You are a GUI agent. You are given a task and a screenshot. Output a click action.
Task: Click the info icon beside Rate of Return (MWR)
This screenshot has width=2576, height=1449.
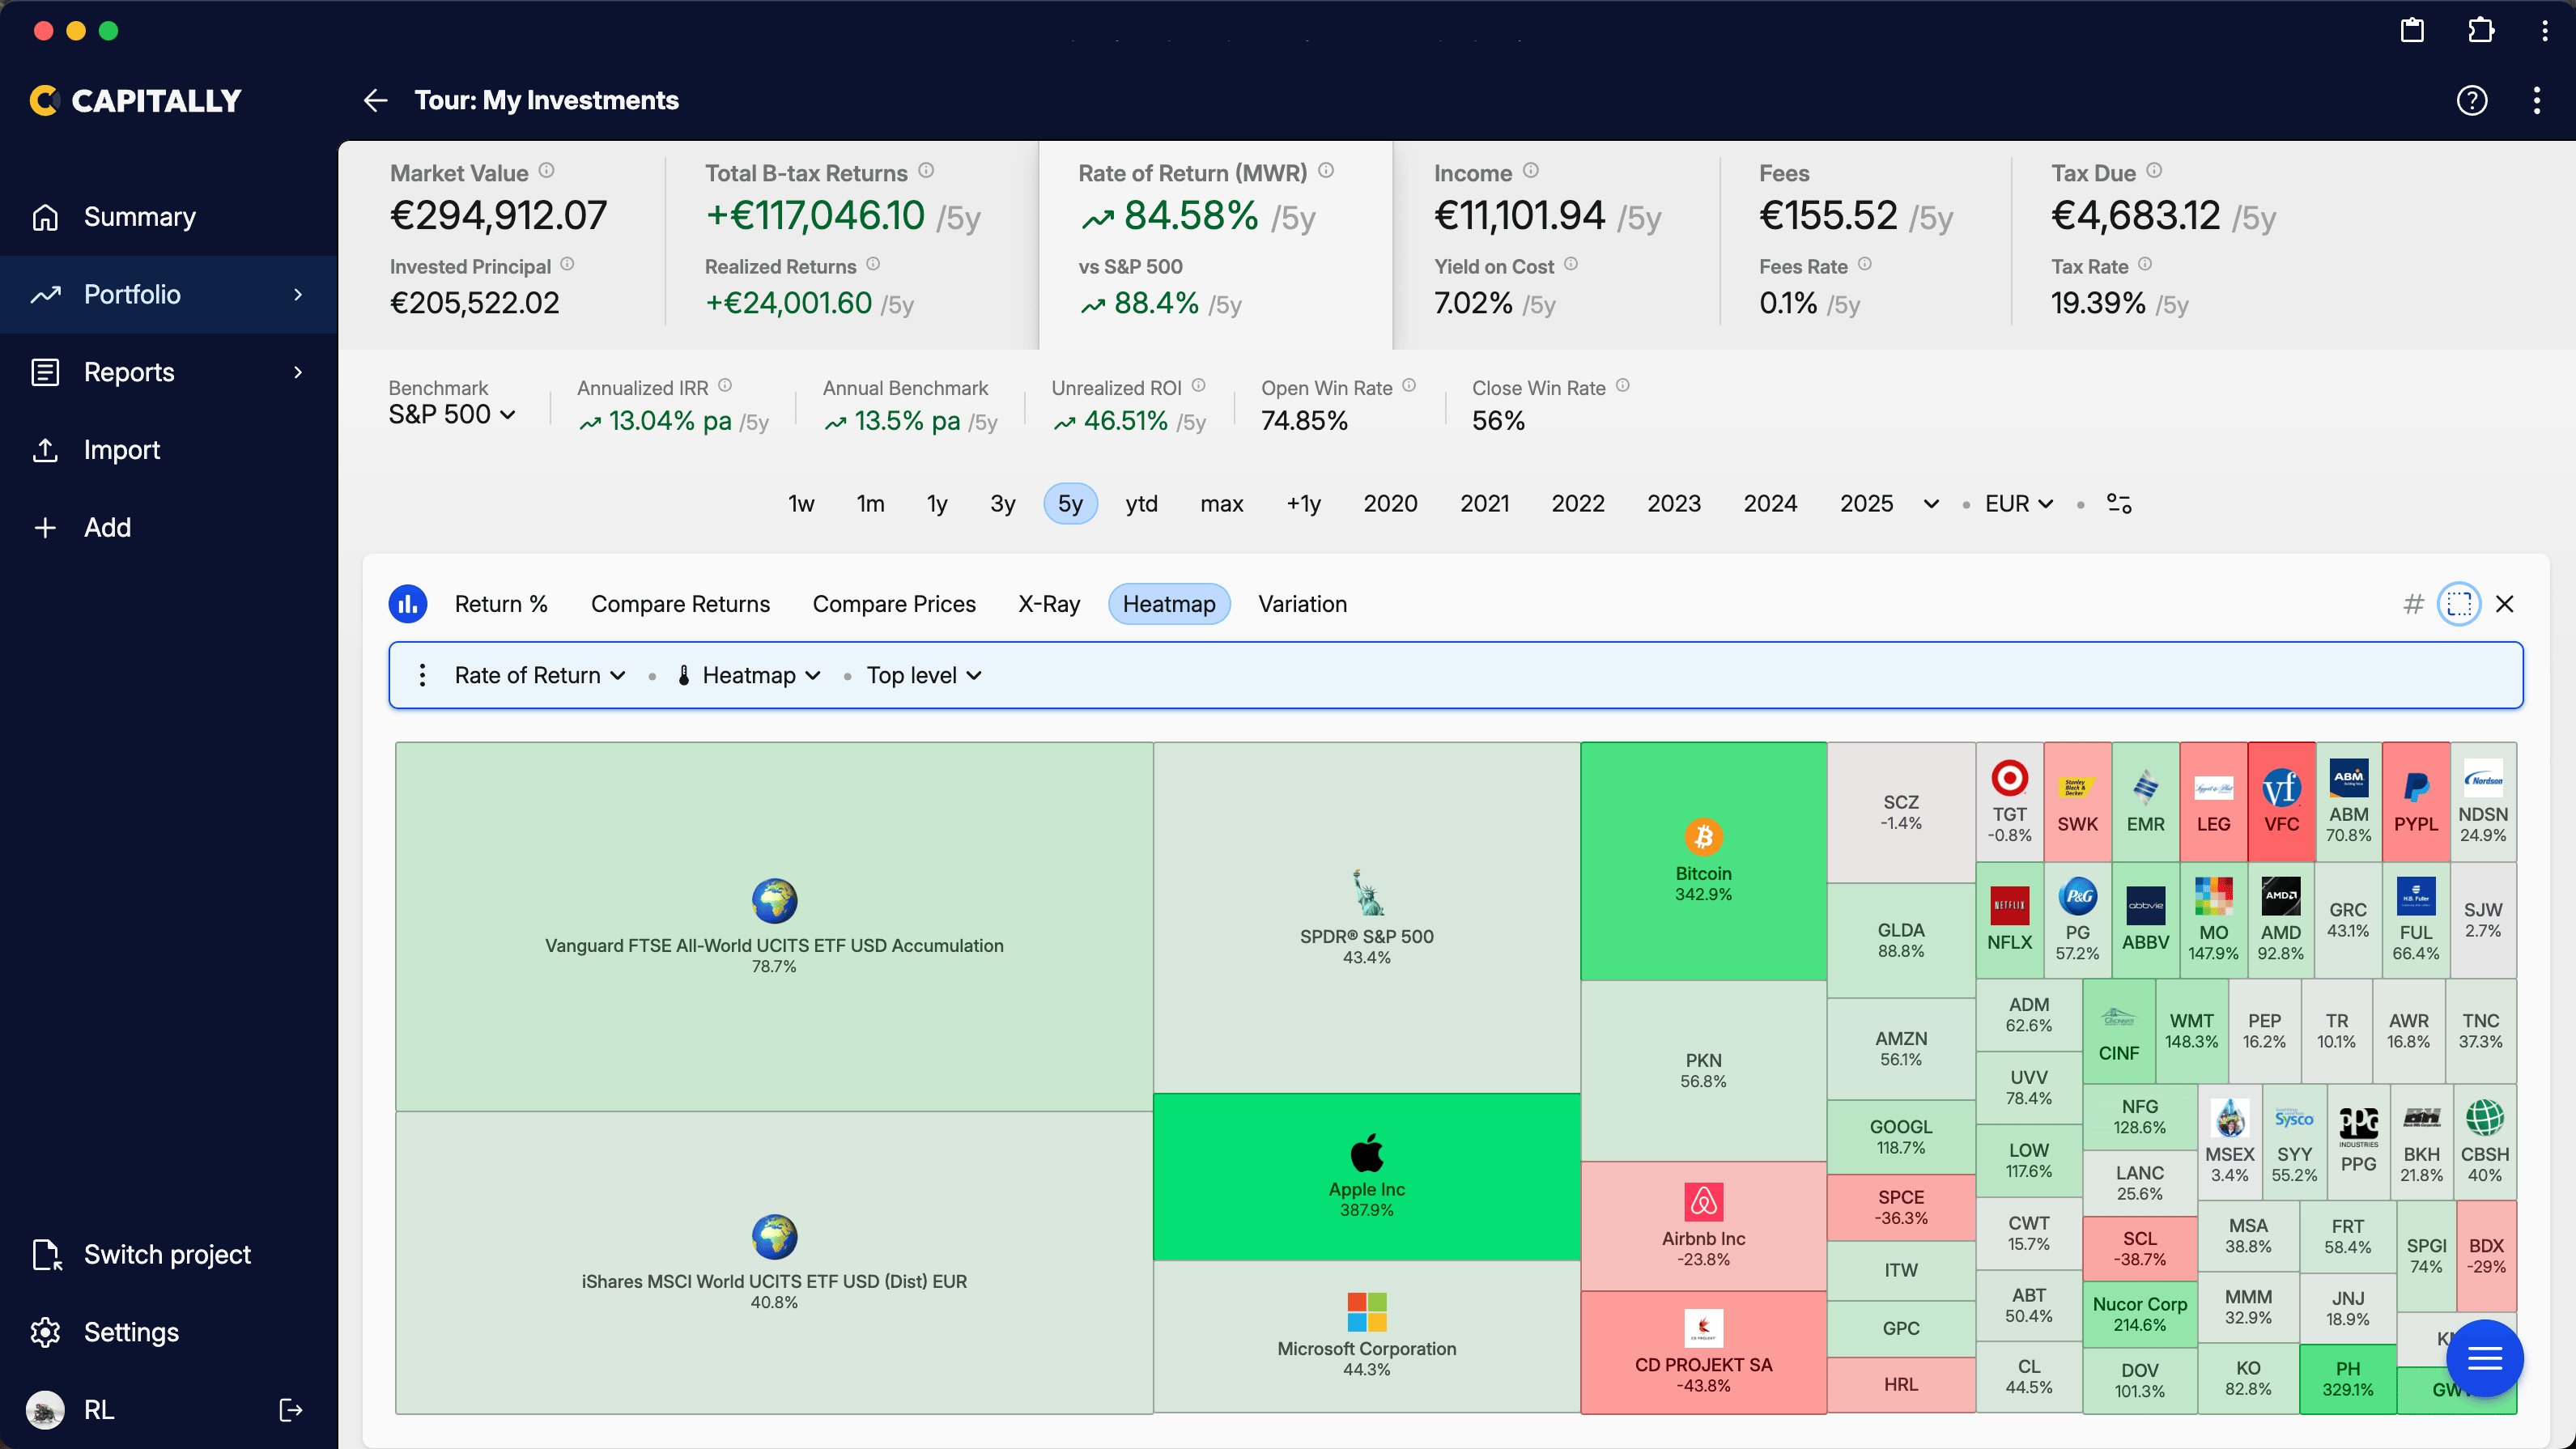tap(1326, 171)
